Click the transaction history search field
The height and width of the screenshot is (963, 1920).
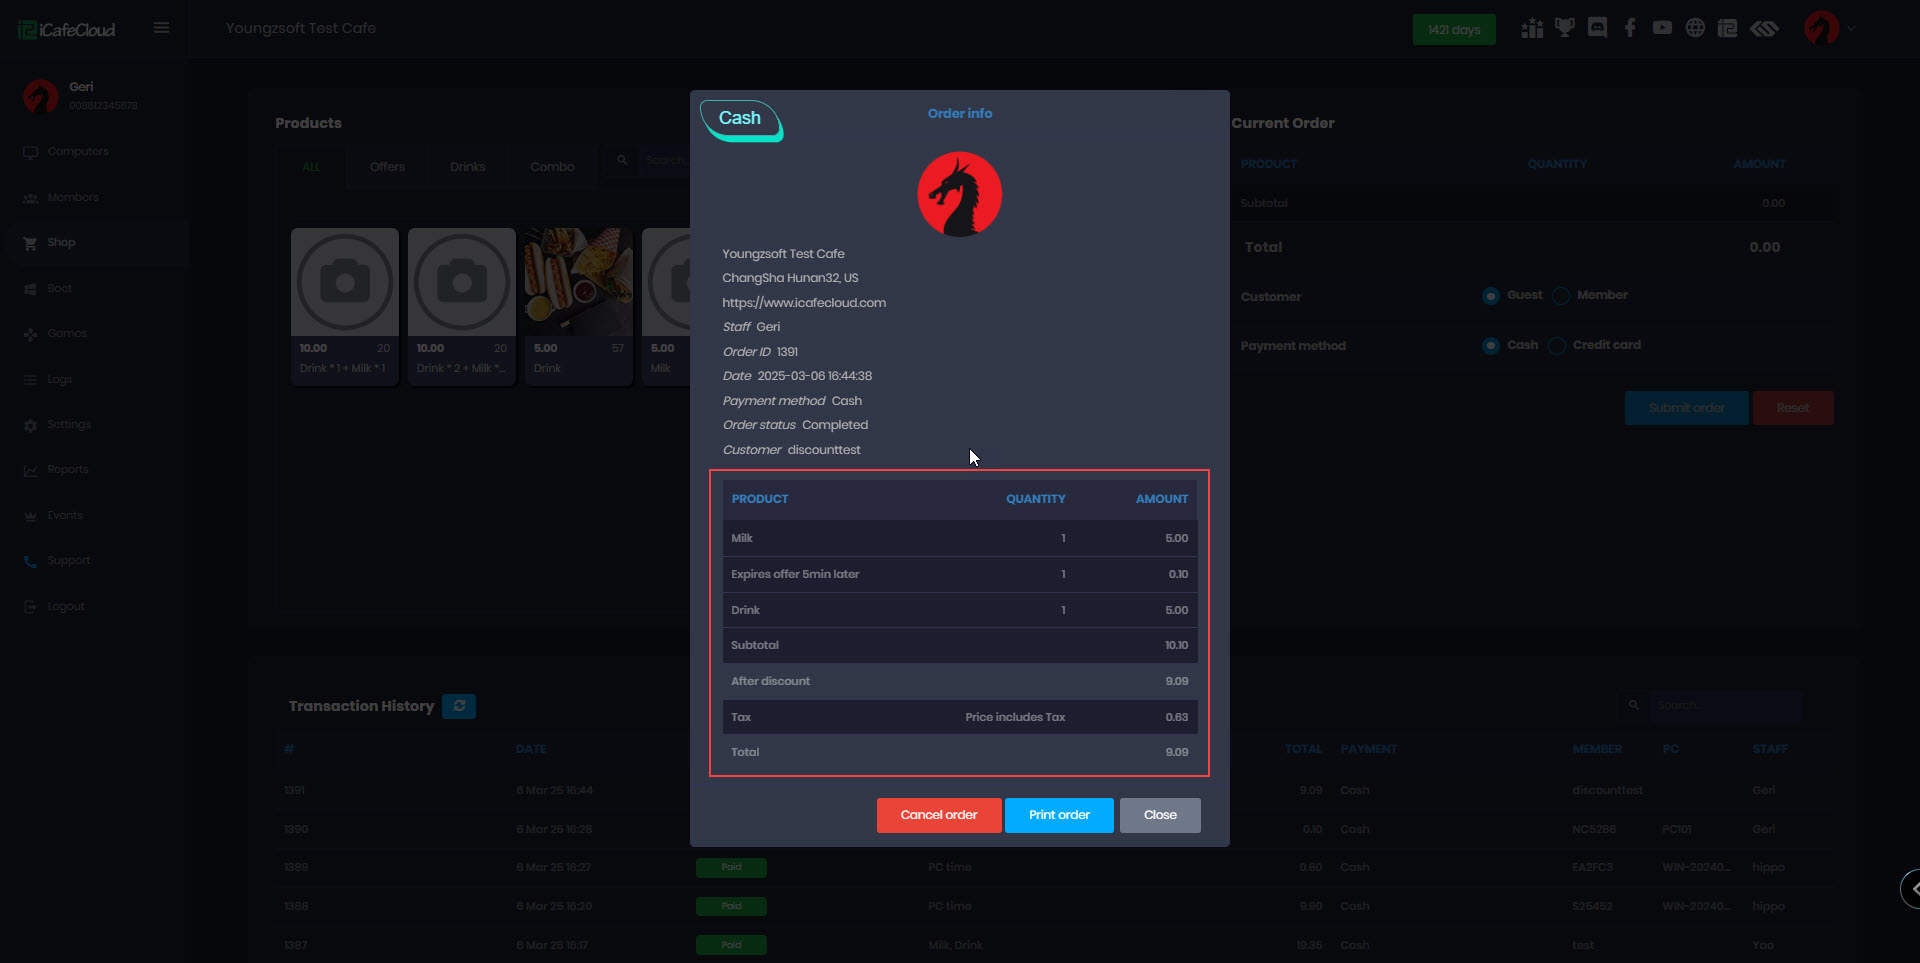click(1724, 706)
